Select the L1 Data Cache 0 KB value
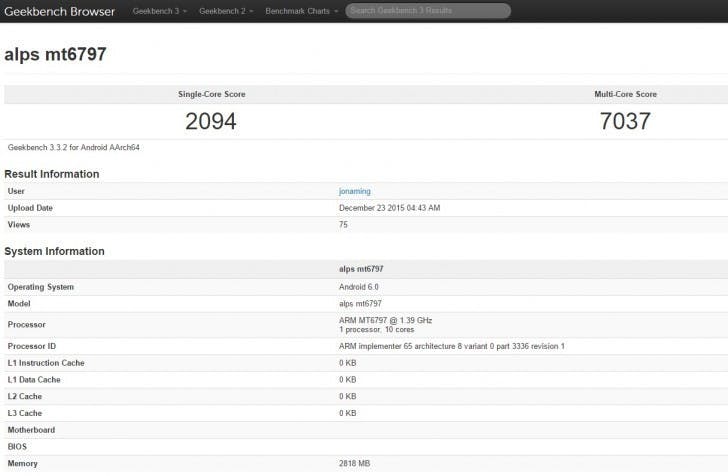 coord(347,380)
